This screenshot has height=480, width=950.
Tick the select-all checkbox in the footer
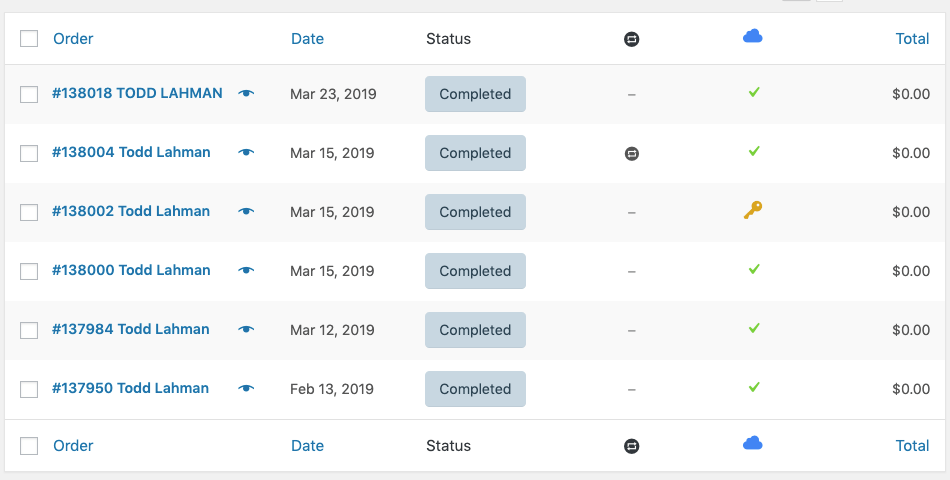pos(29,446)
